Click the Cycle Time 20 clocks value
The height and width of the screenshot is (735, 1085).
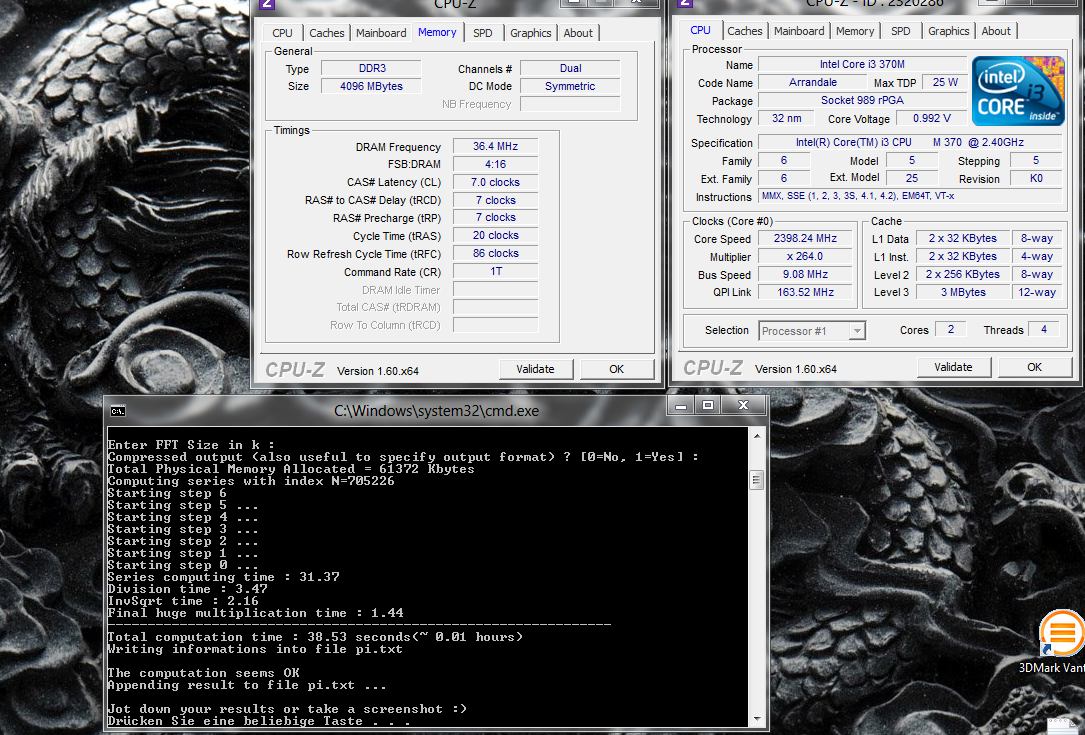pos(495,235)
